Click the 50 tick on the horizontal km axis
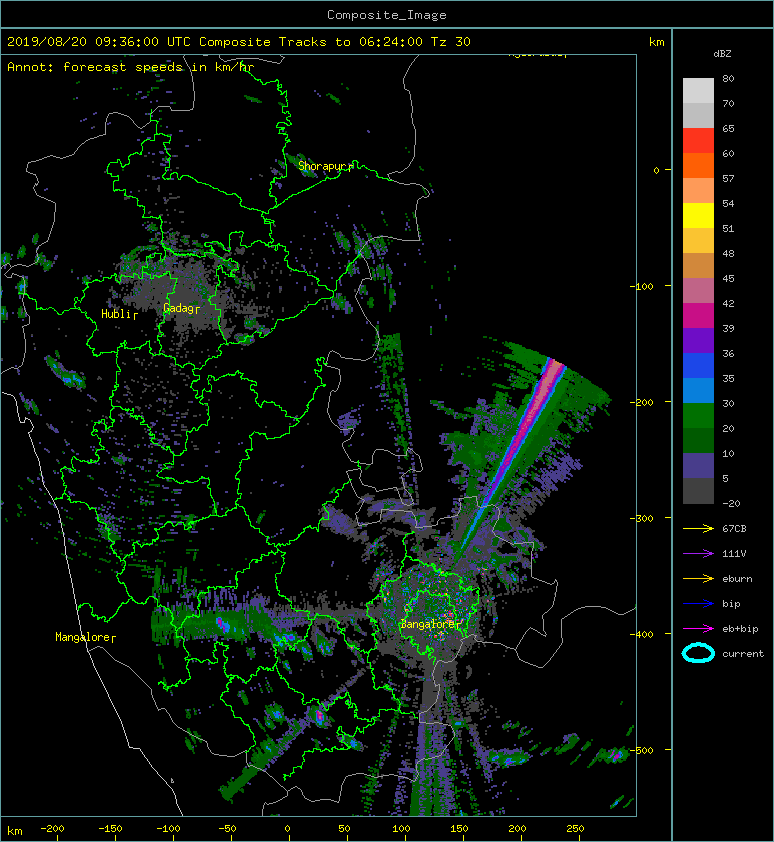This screenshot has height=842, width=774. (344, 829)
